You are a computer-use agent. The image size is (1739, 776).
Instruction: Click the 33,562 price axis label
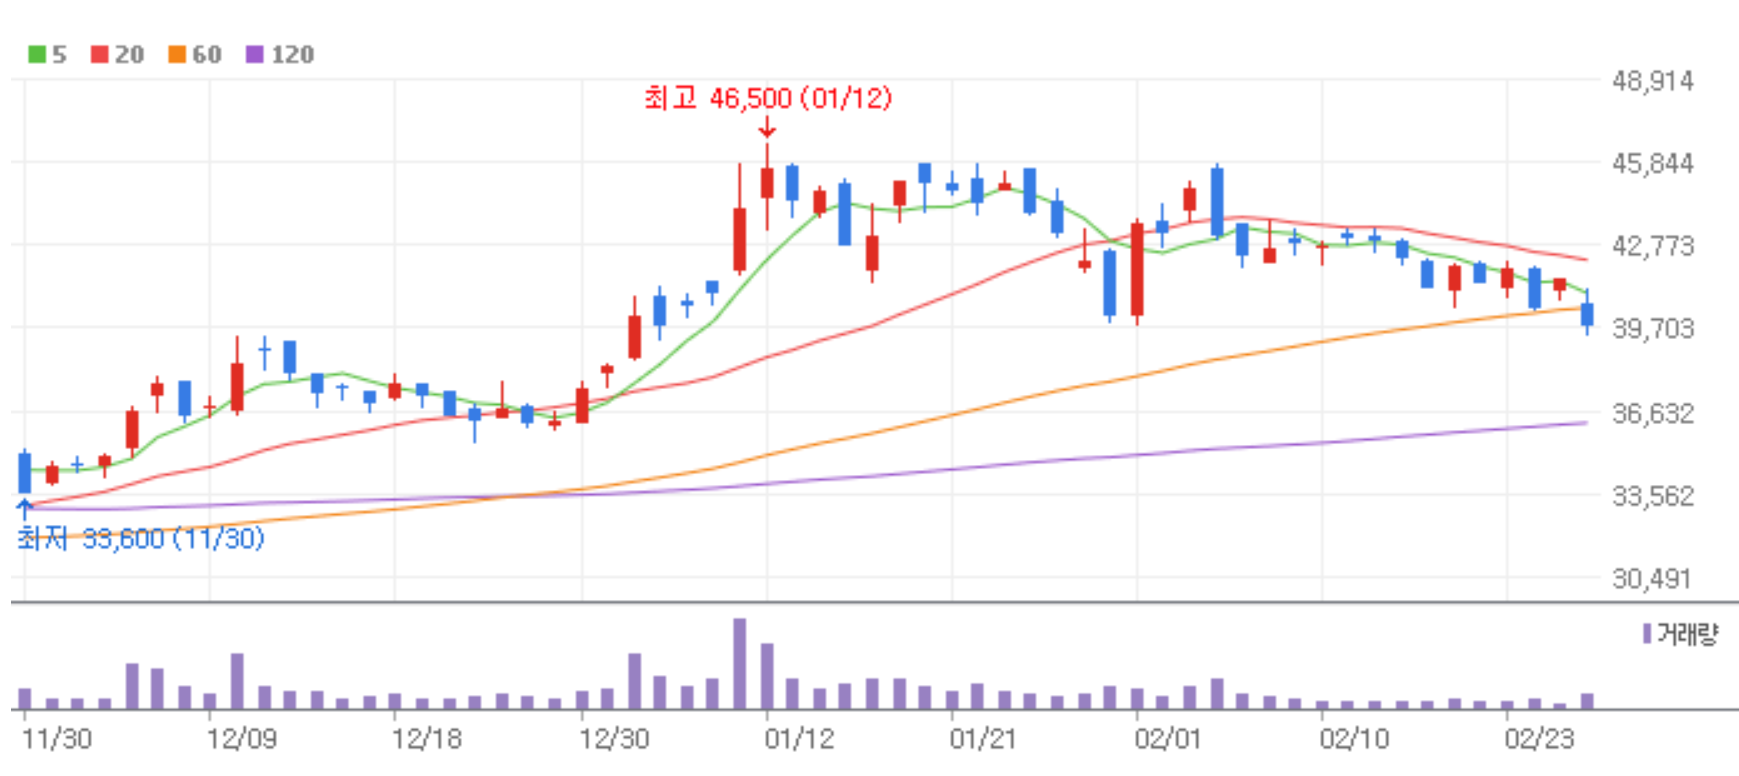[x=1653, y=496]
